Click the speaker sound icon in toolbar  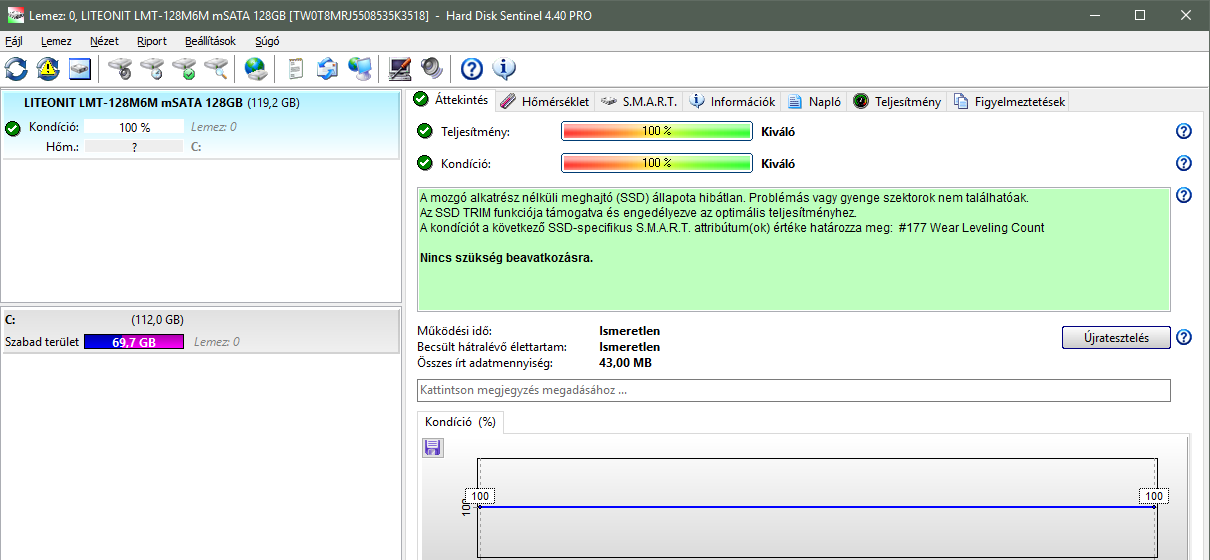pos(431,69)
